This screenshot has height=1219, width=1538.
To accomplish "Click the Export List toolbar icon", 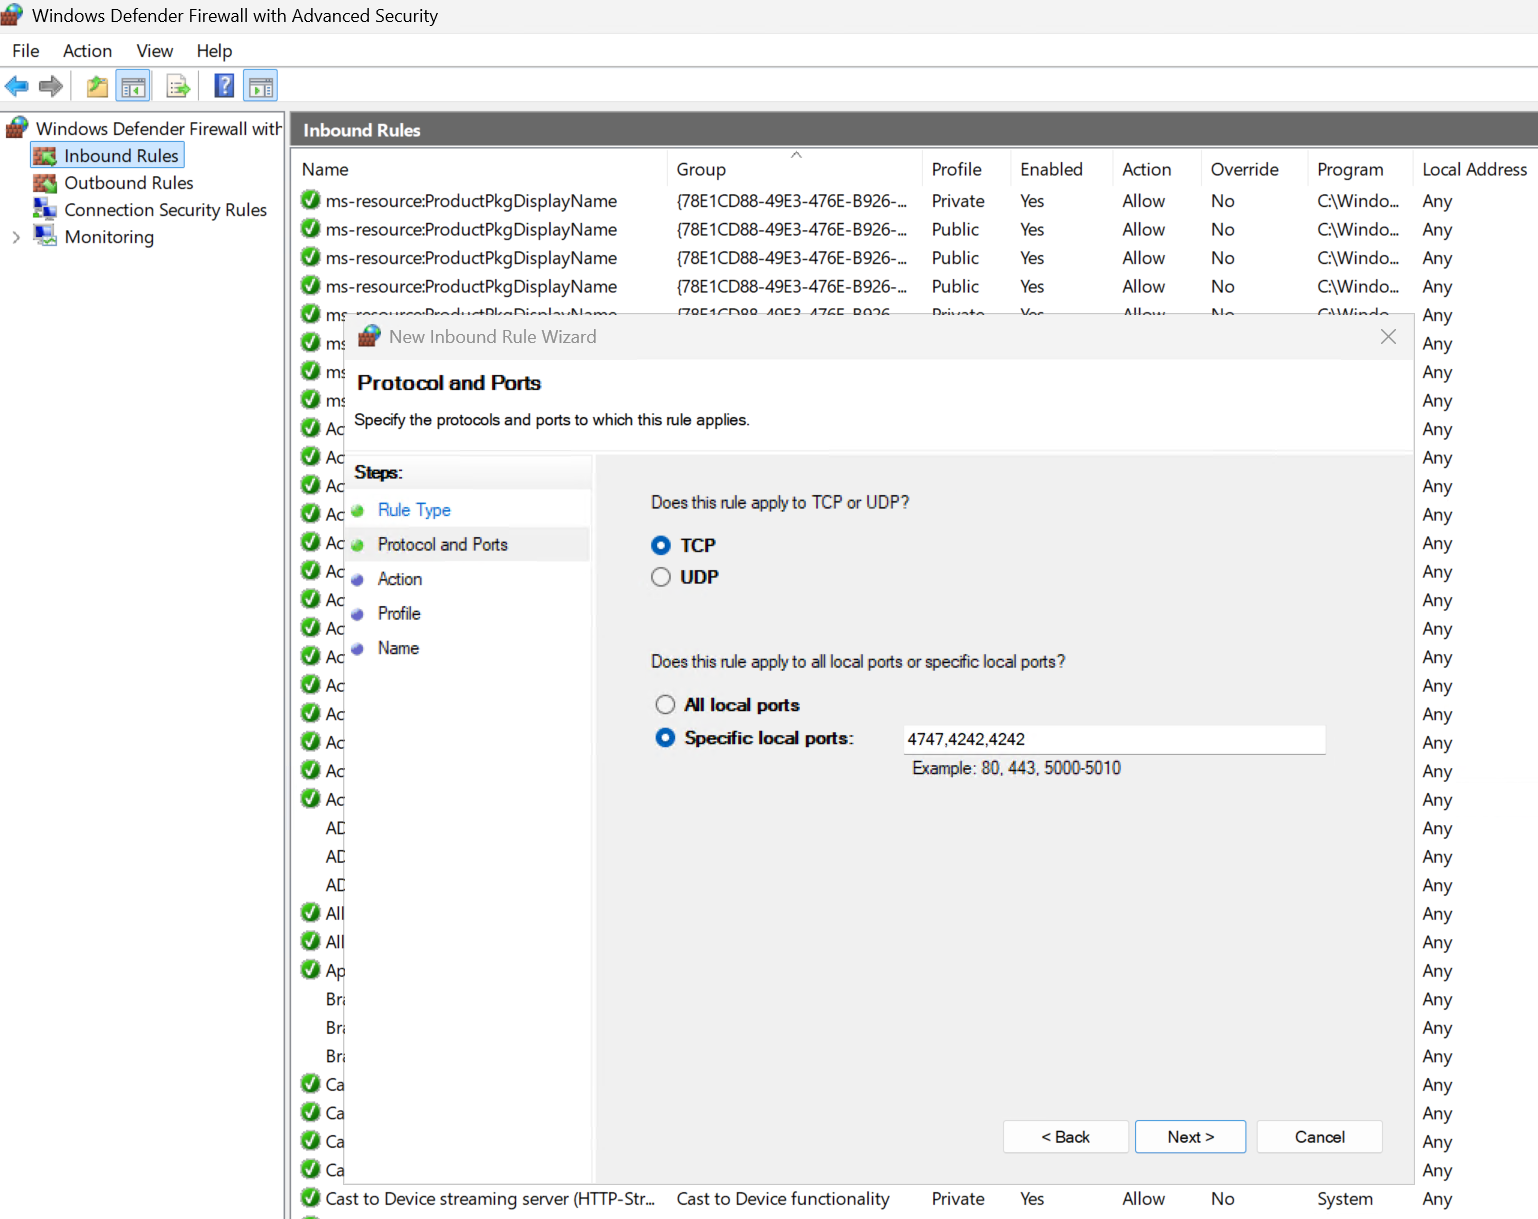I will 178,87.
